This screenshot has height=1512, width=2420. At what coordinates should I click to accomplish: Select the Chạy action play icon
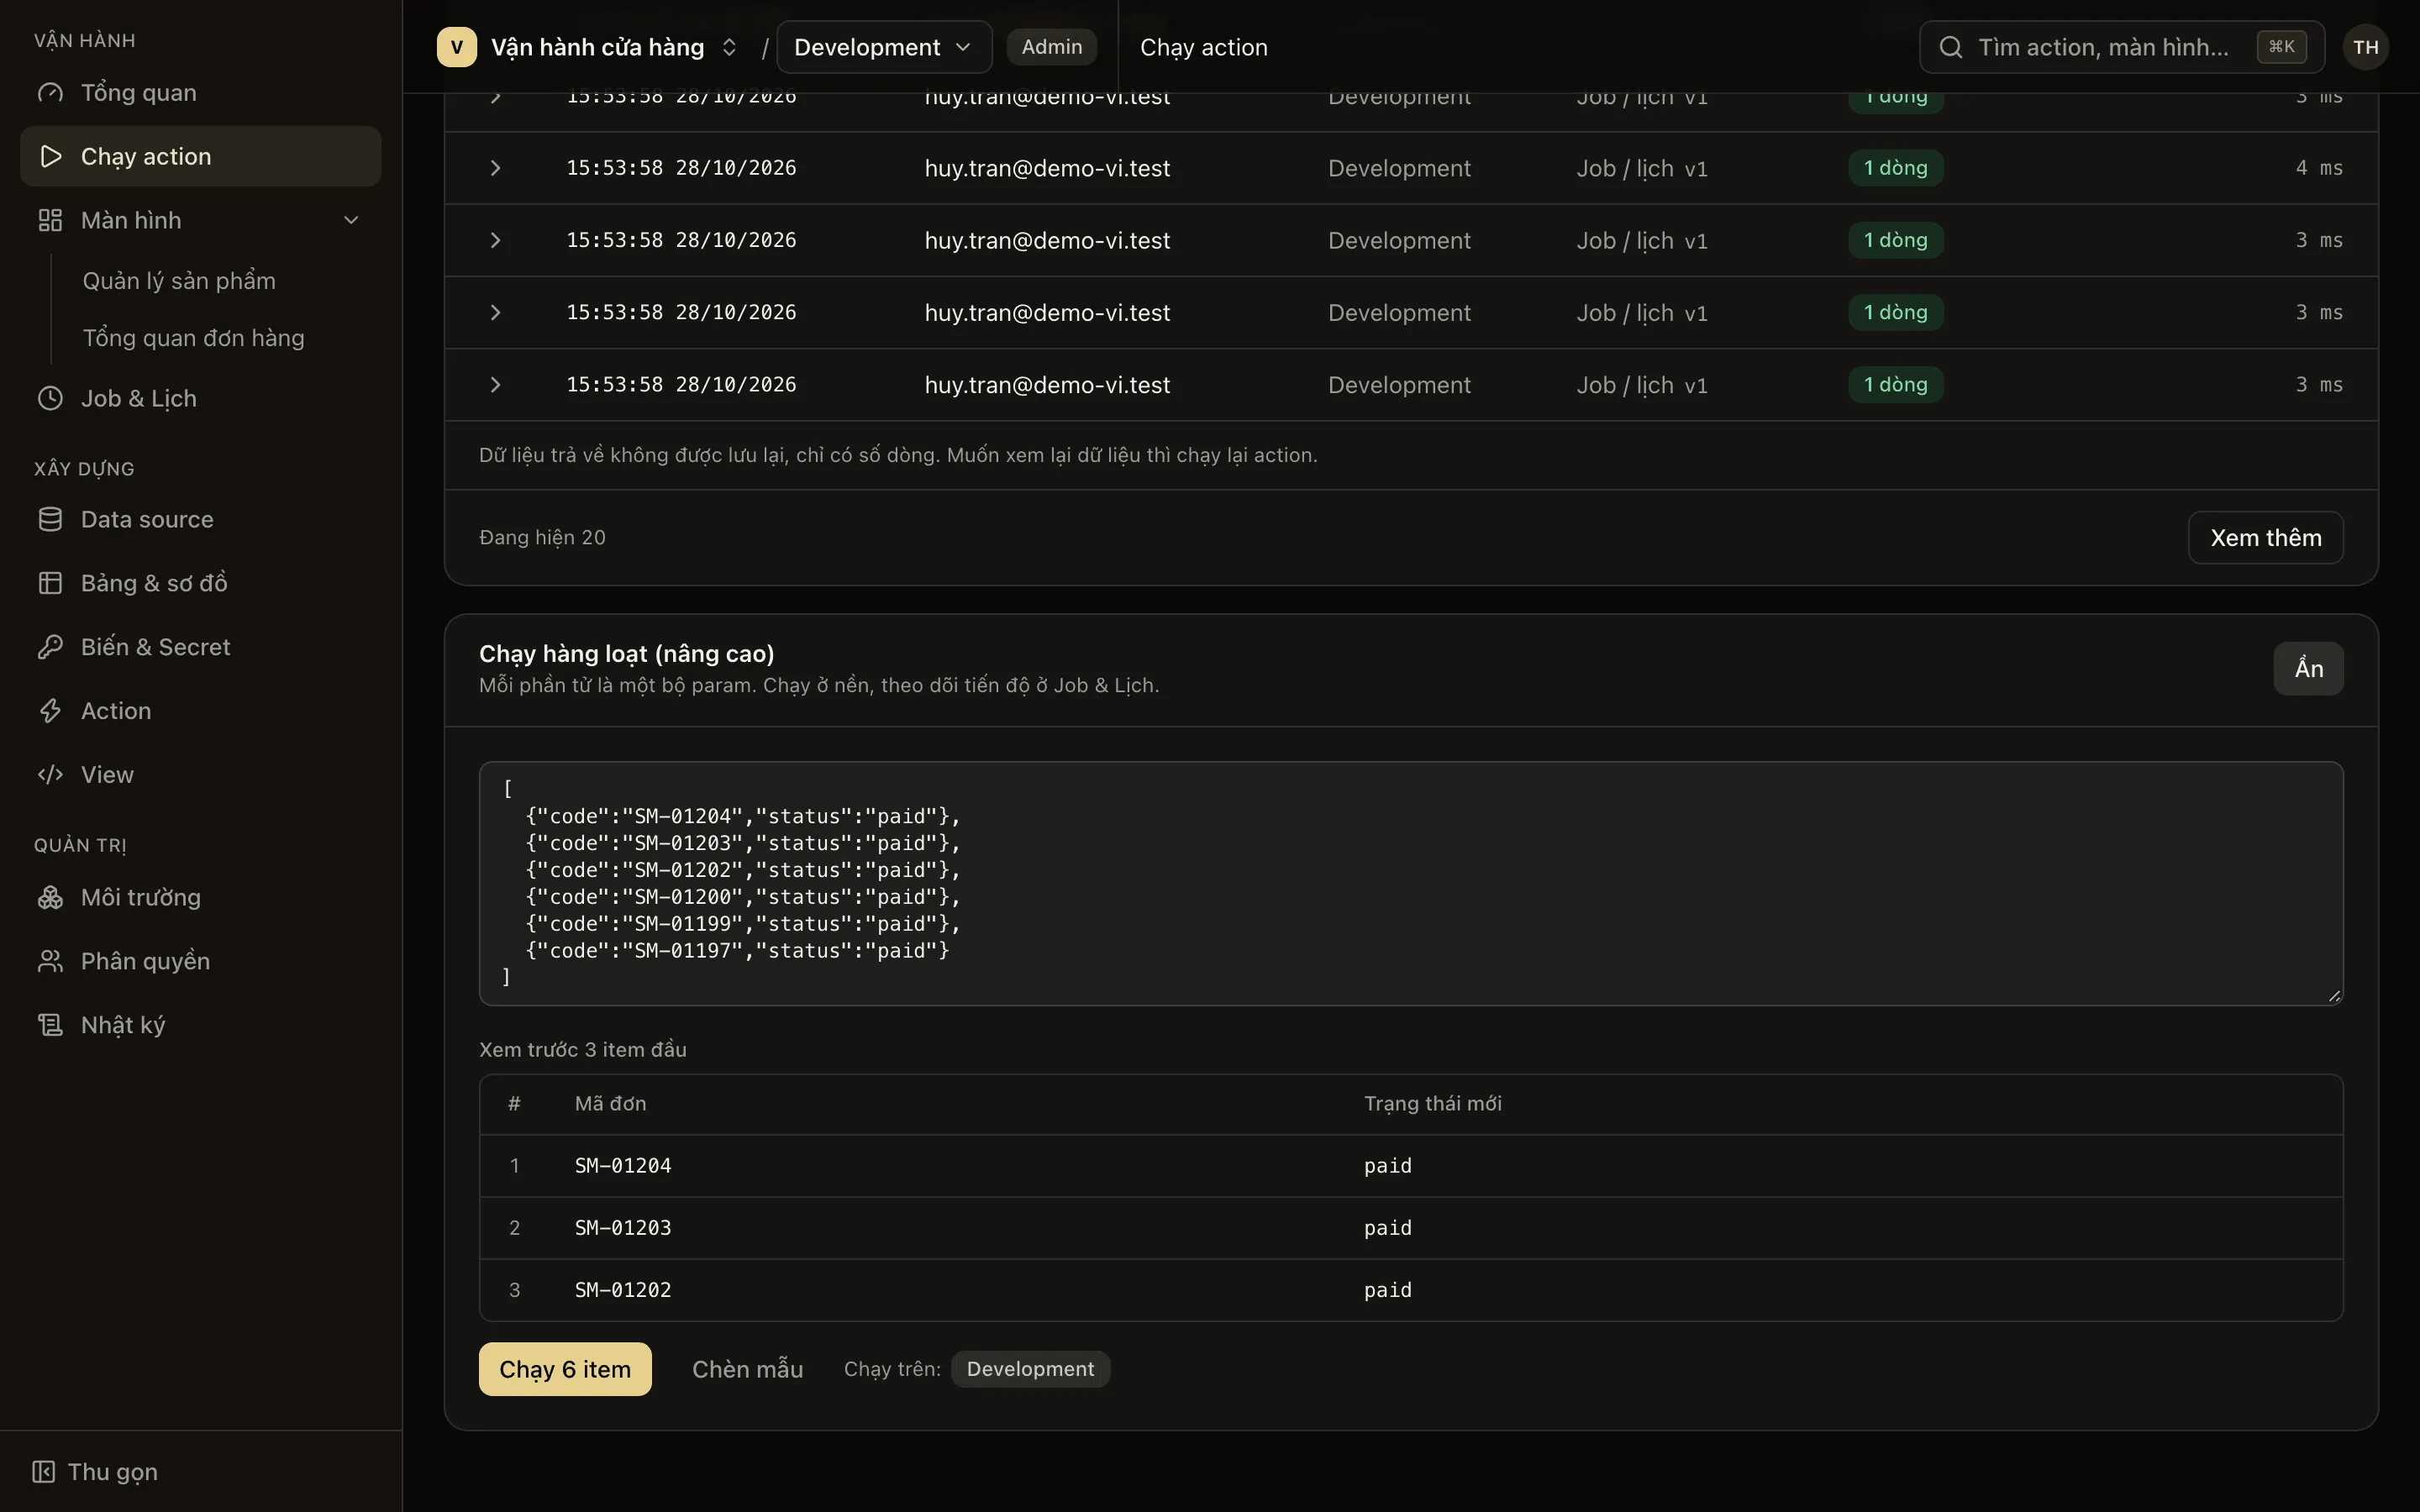(50, 157)
